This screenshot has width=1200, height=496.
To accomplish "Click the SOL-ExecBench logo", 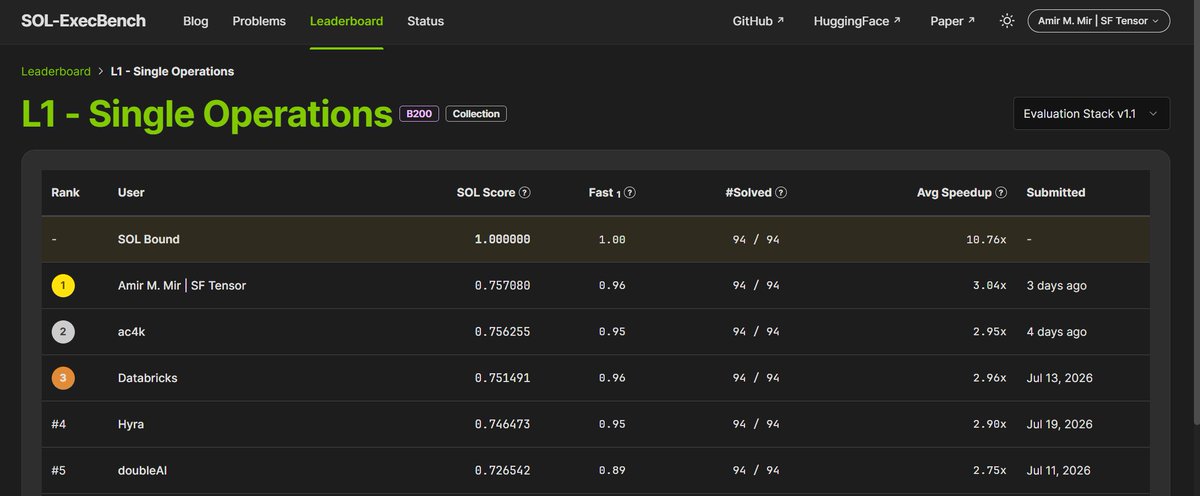I will pyautogui.click(x=85, y=21).
